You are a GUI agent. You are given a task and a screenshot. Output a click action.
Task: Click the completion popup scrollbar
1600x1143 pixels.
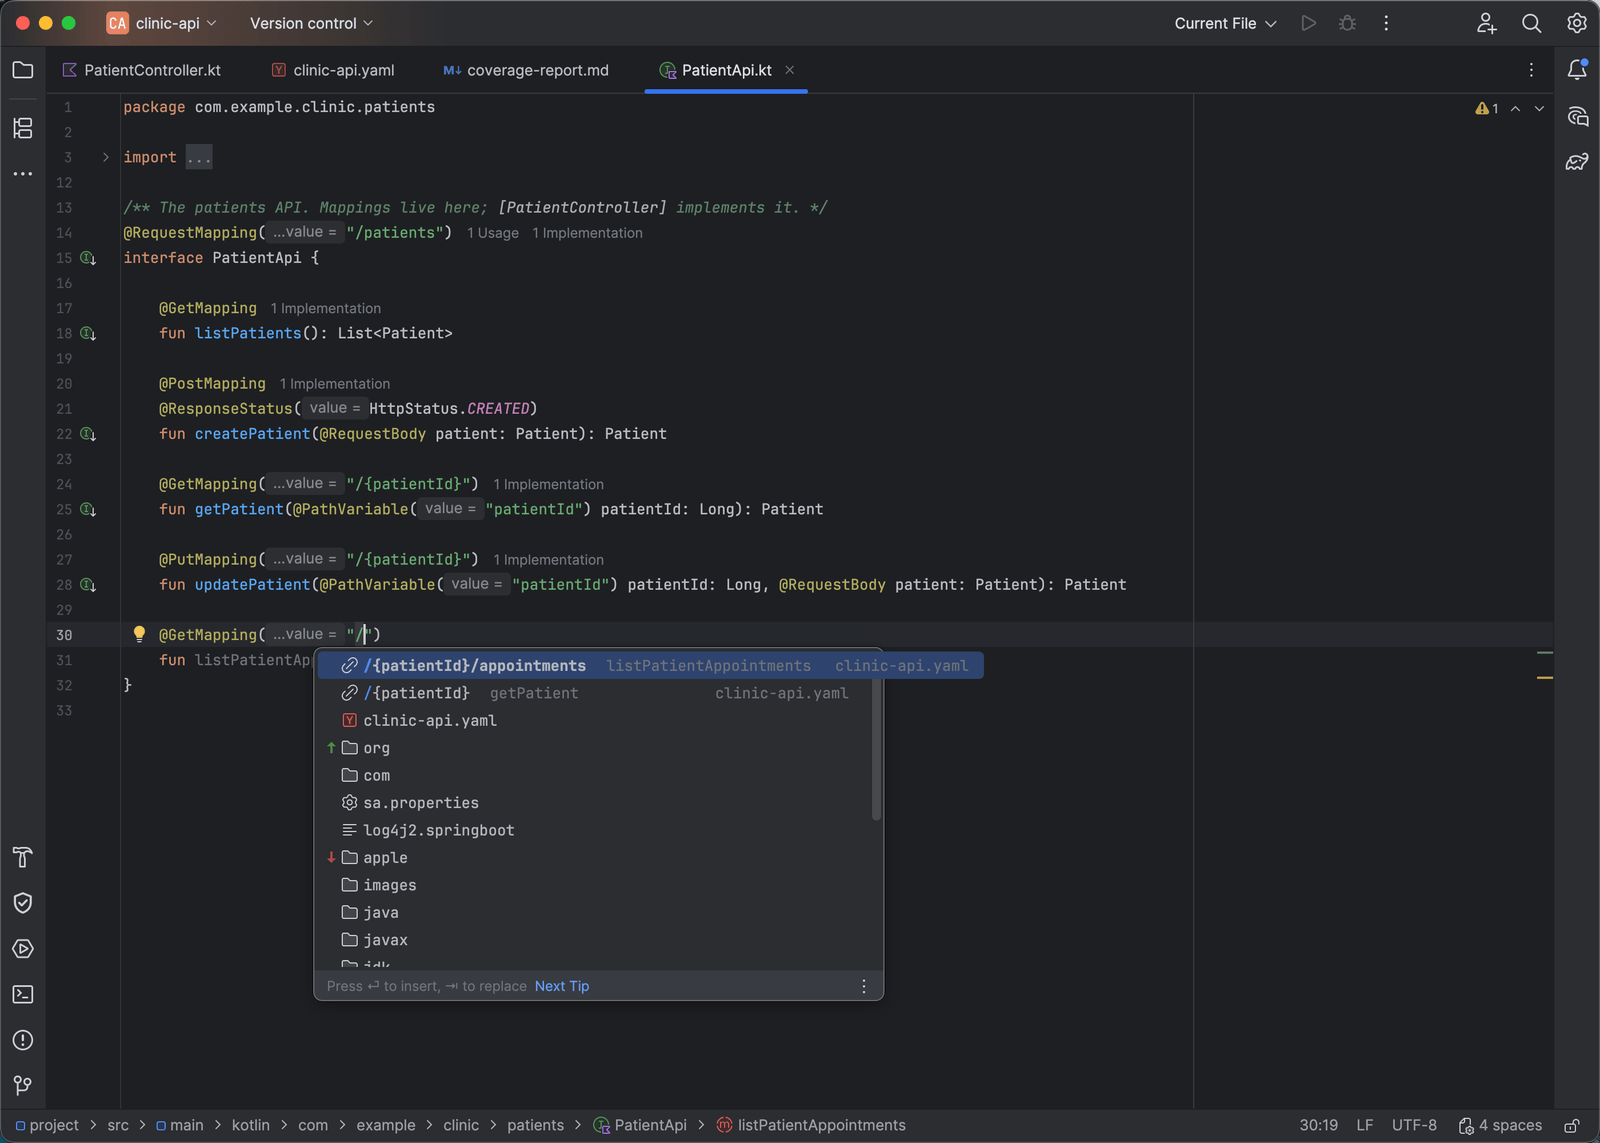tap(877, 748)
